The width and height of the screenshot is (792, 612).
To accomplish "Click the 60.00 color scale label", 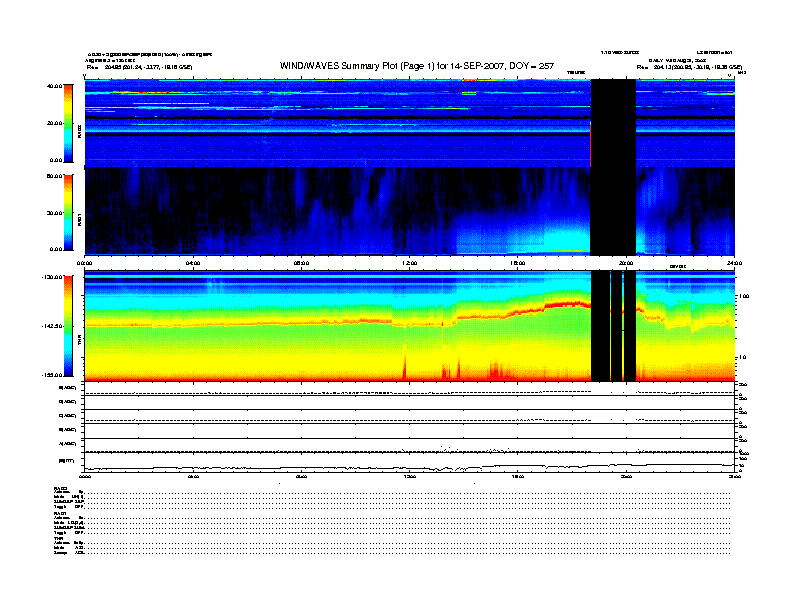I will click(54, 176).
